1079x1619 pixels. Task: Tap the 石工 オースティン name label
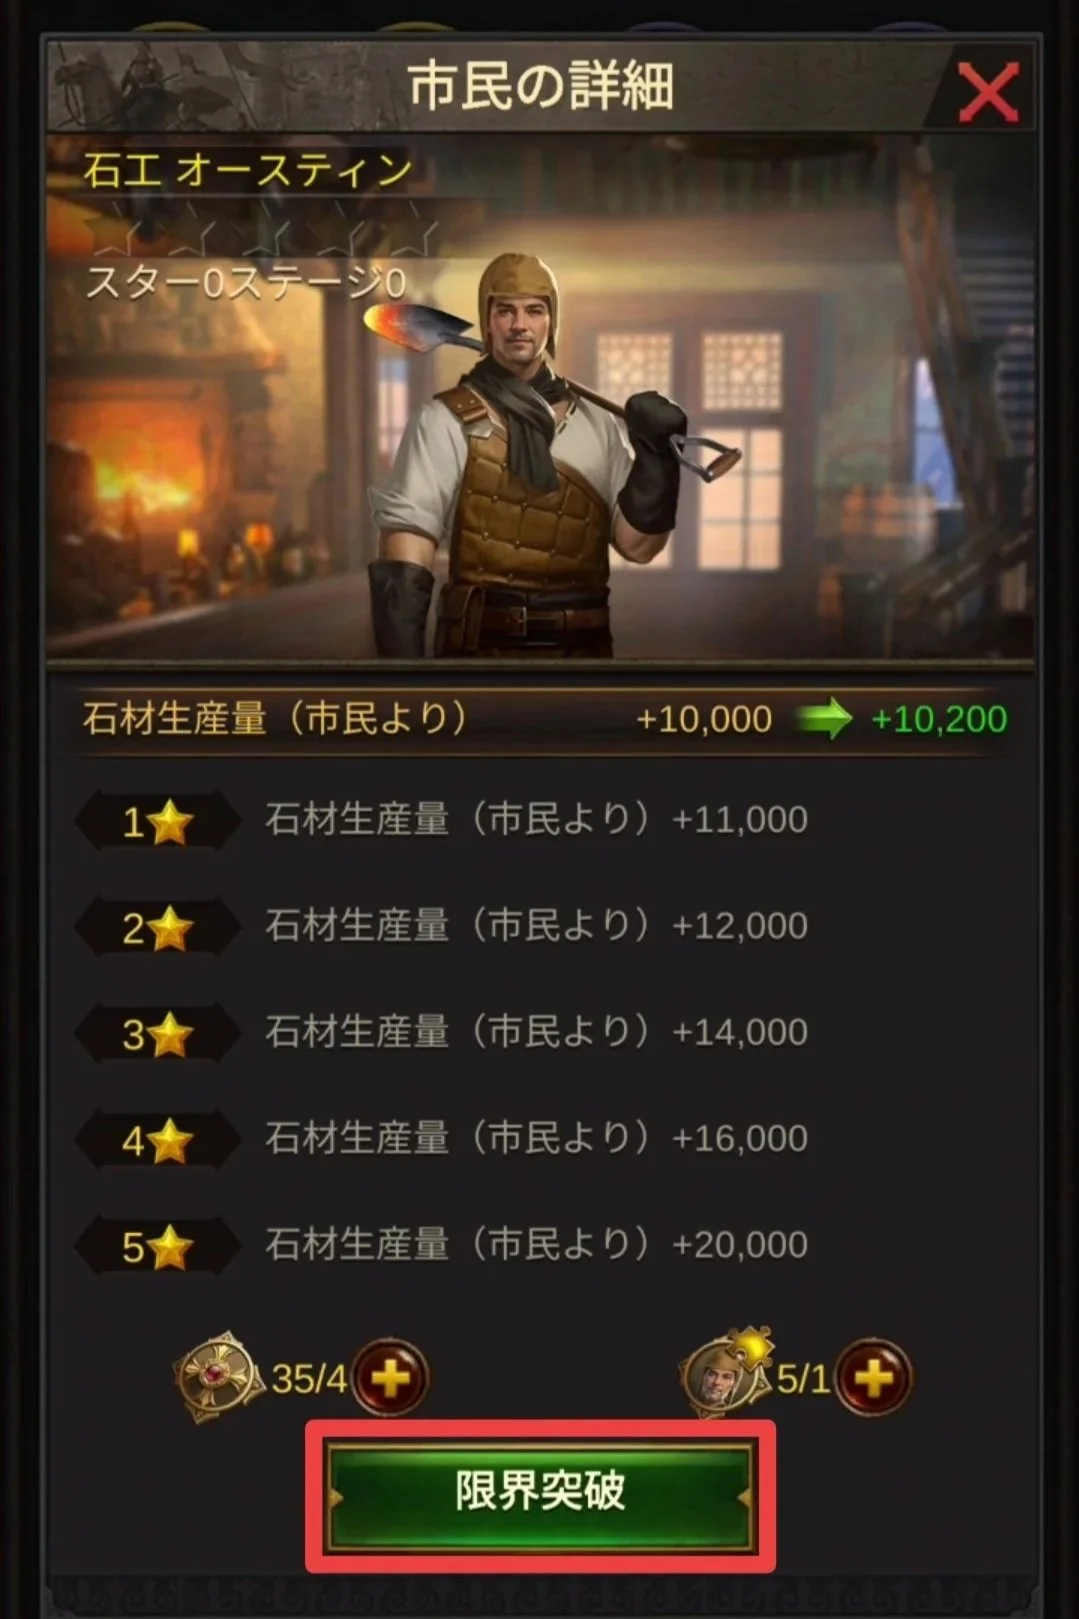pos(248,170)
